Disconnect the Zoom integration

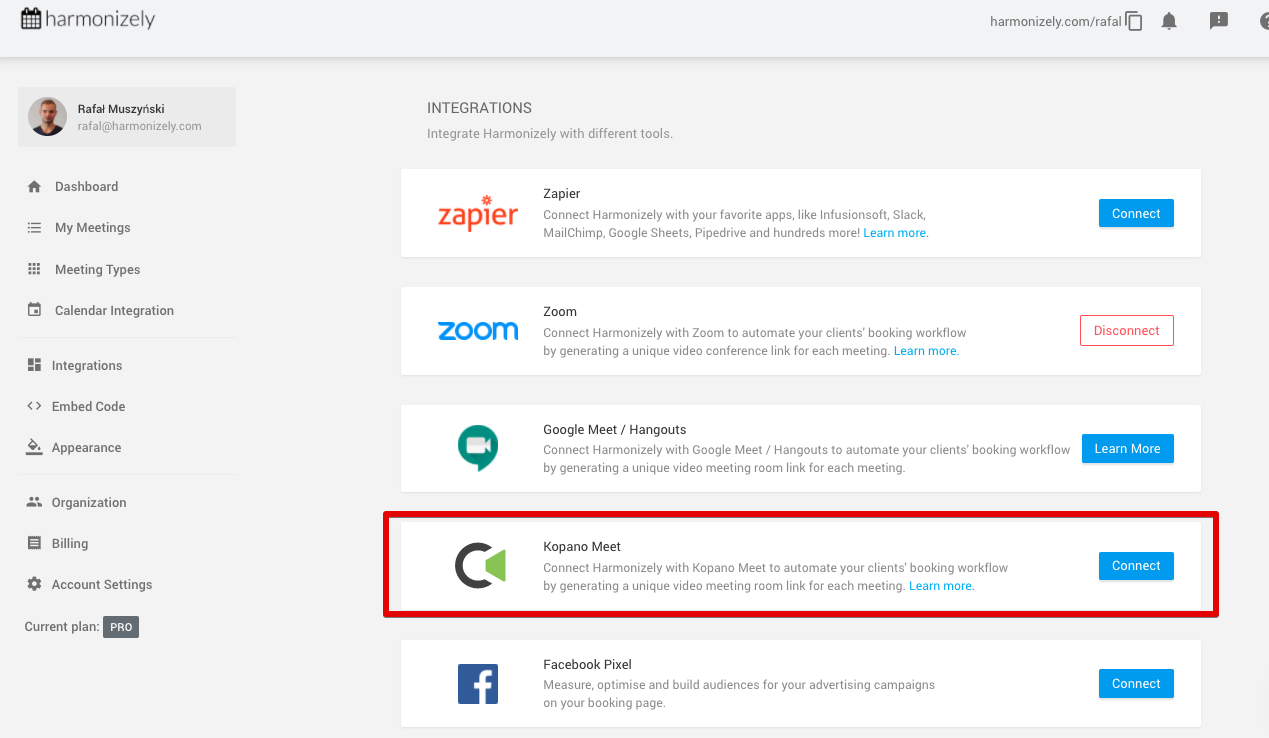[x=1126, y=330]
